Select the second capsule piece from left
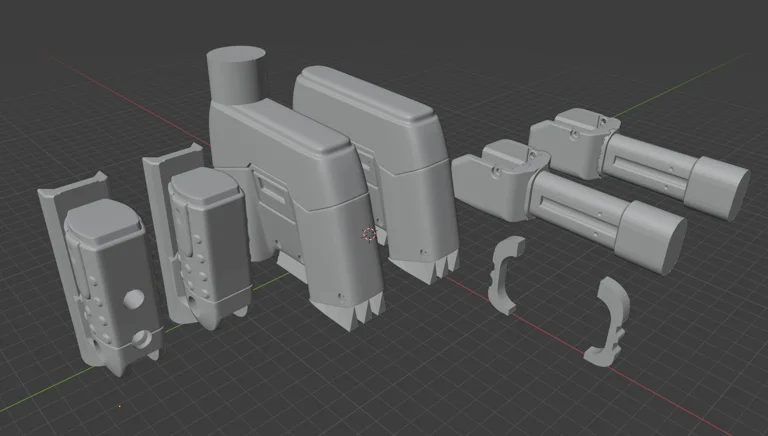Viewport: 768px width, 436px height. [x=208, y=240]
